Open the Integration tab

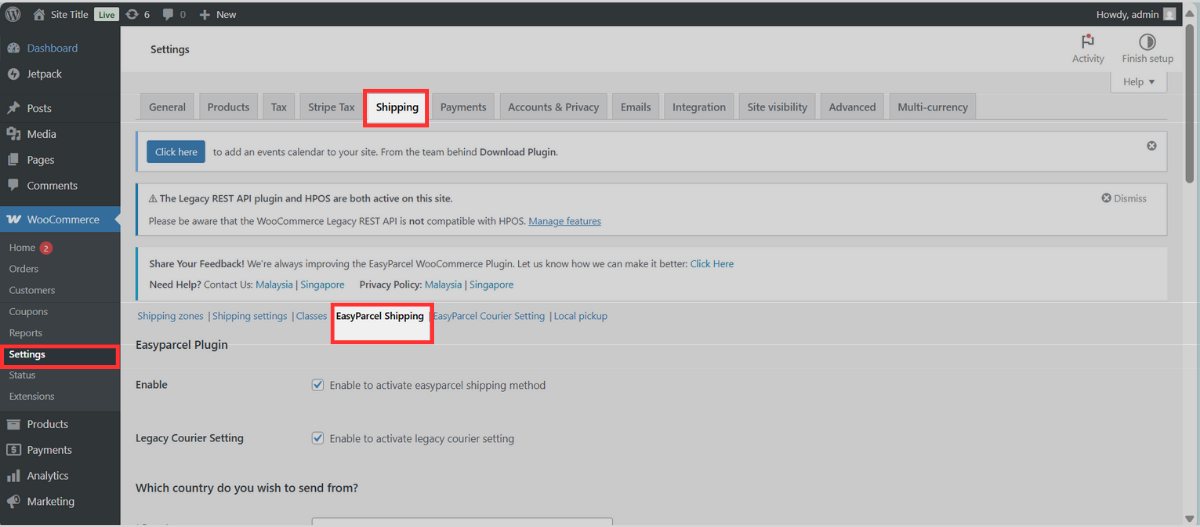click(x=699, y=107)
